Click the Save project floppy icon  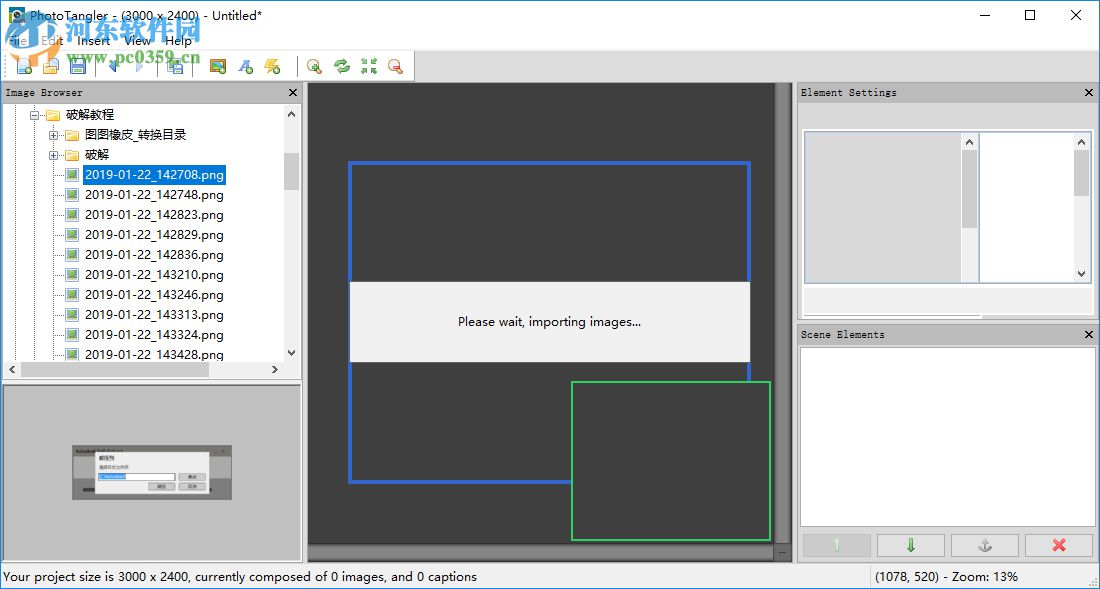(77, 66)
